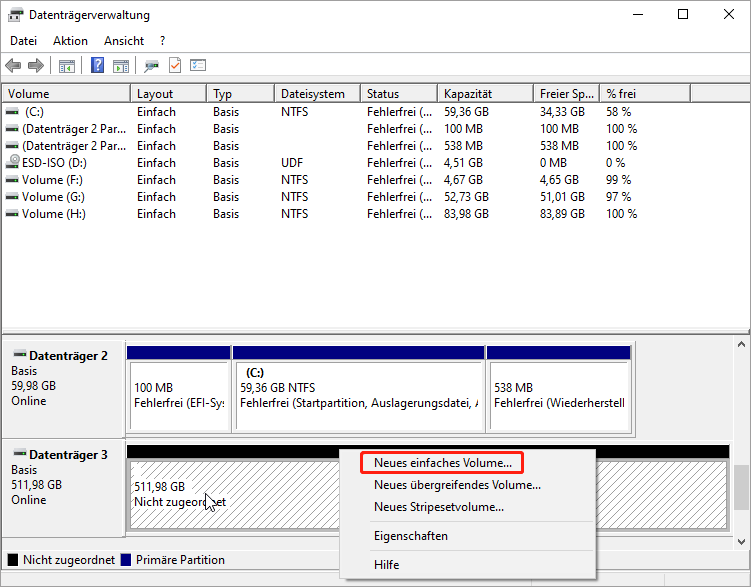751x587 pixels.
Task: Click the back arrow toolbar icon
Action: tap(13, 66)
